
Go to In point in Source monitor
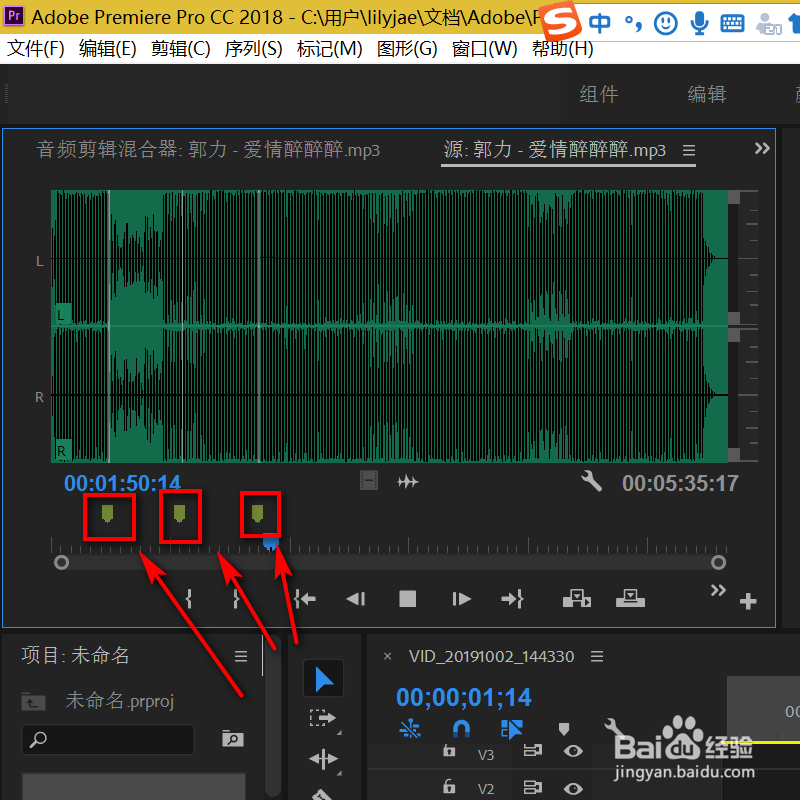(305, 598)
